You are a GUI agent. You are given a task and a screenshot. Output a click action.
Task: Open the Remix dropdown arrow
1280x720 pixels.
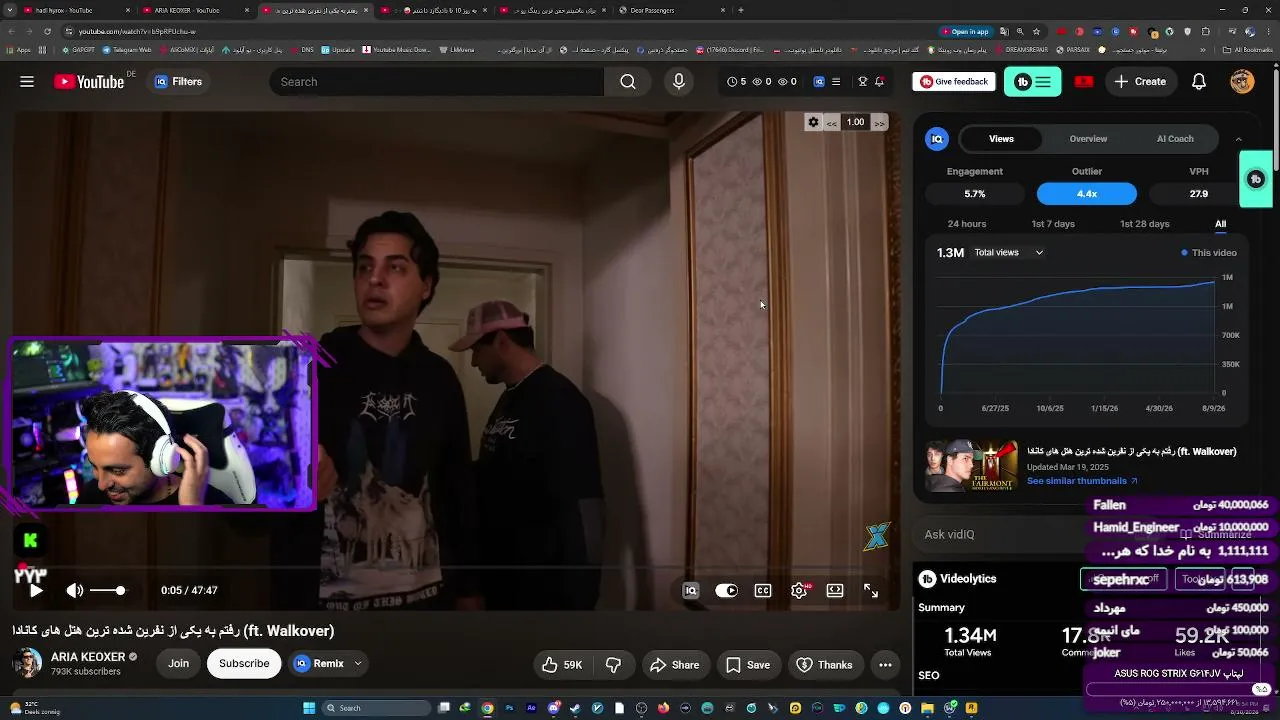click(358, 664)
